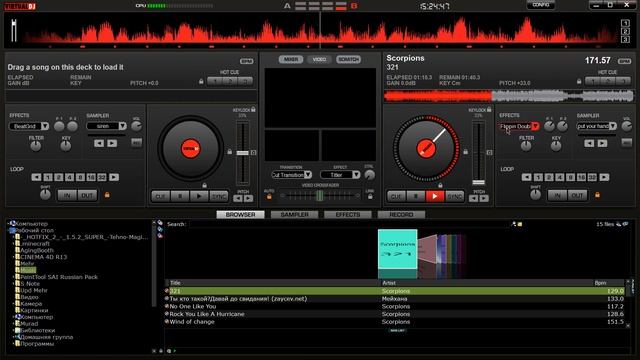The width and height of the screenshot is (640, 360).
Task: Toggle the video crossfader LINK lock
Action: pyautogui.click(x=370, y=197)
